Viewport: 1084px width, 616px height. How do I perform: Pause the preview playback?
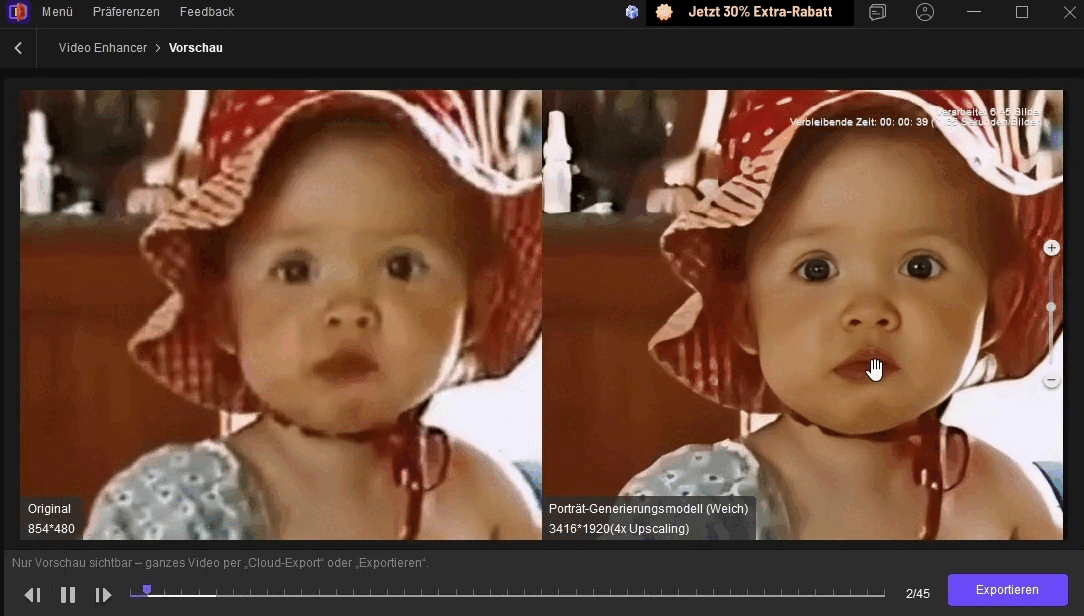[x=68, y=595]
